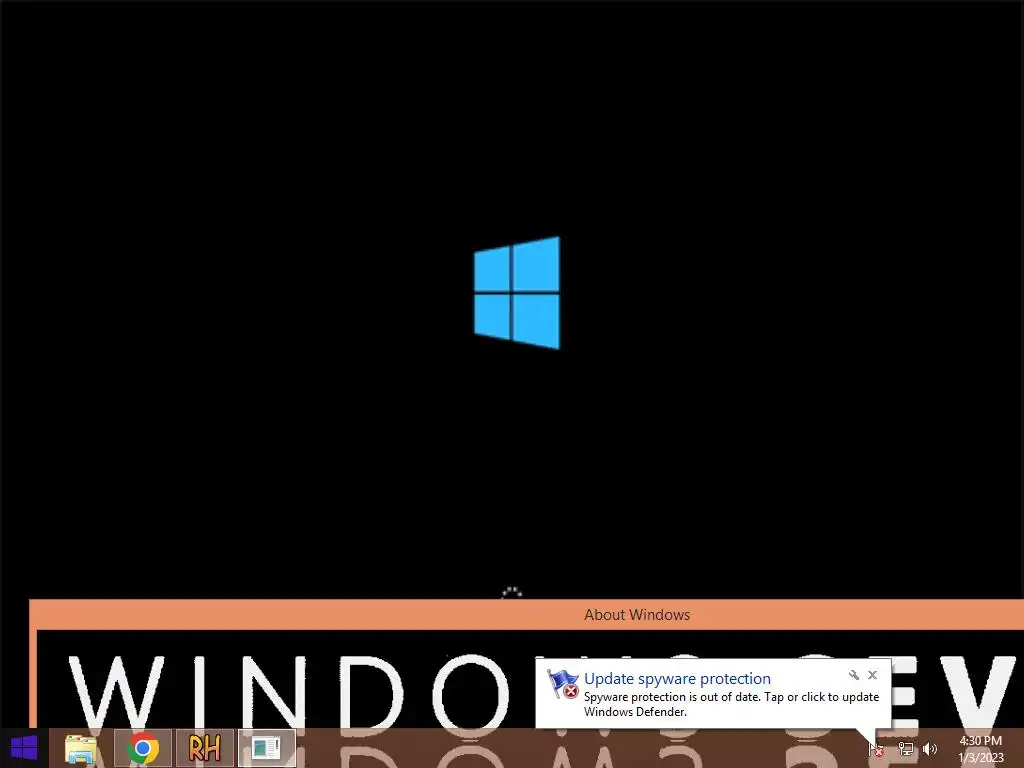
Task: Click the blue flag icon in the notification
Action: (563, 684)
